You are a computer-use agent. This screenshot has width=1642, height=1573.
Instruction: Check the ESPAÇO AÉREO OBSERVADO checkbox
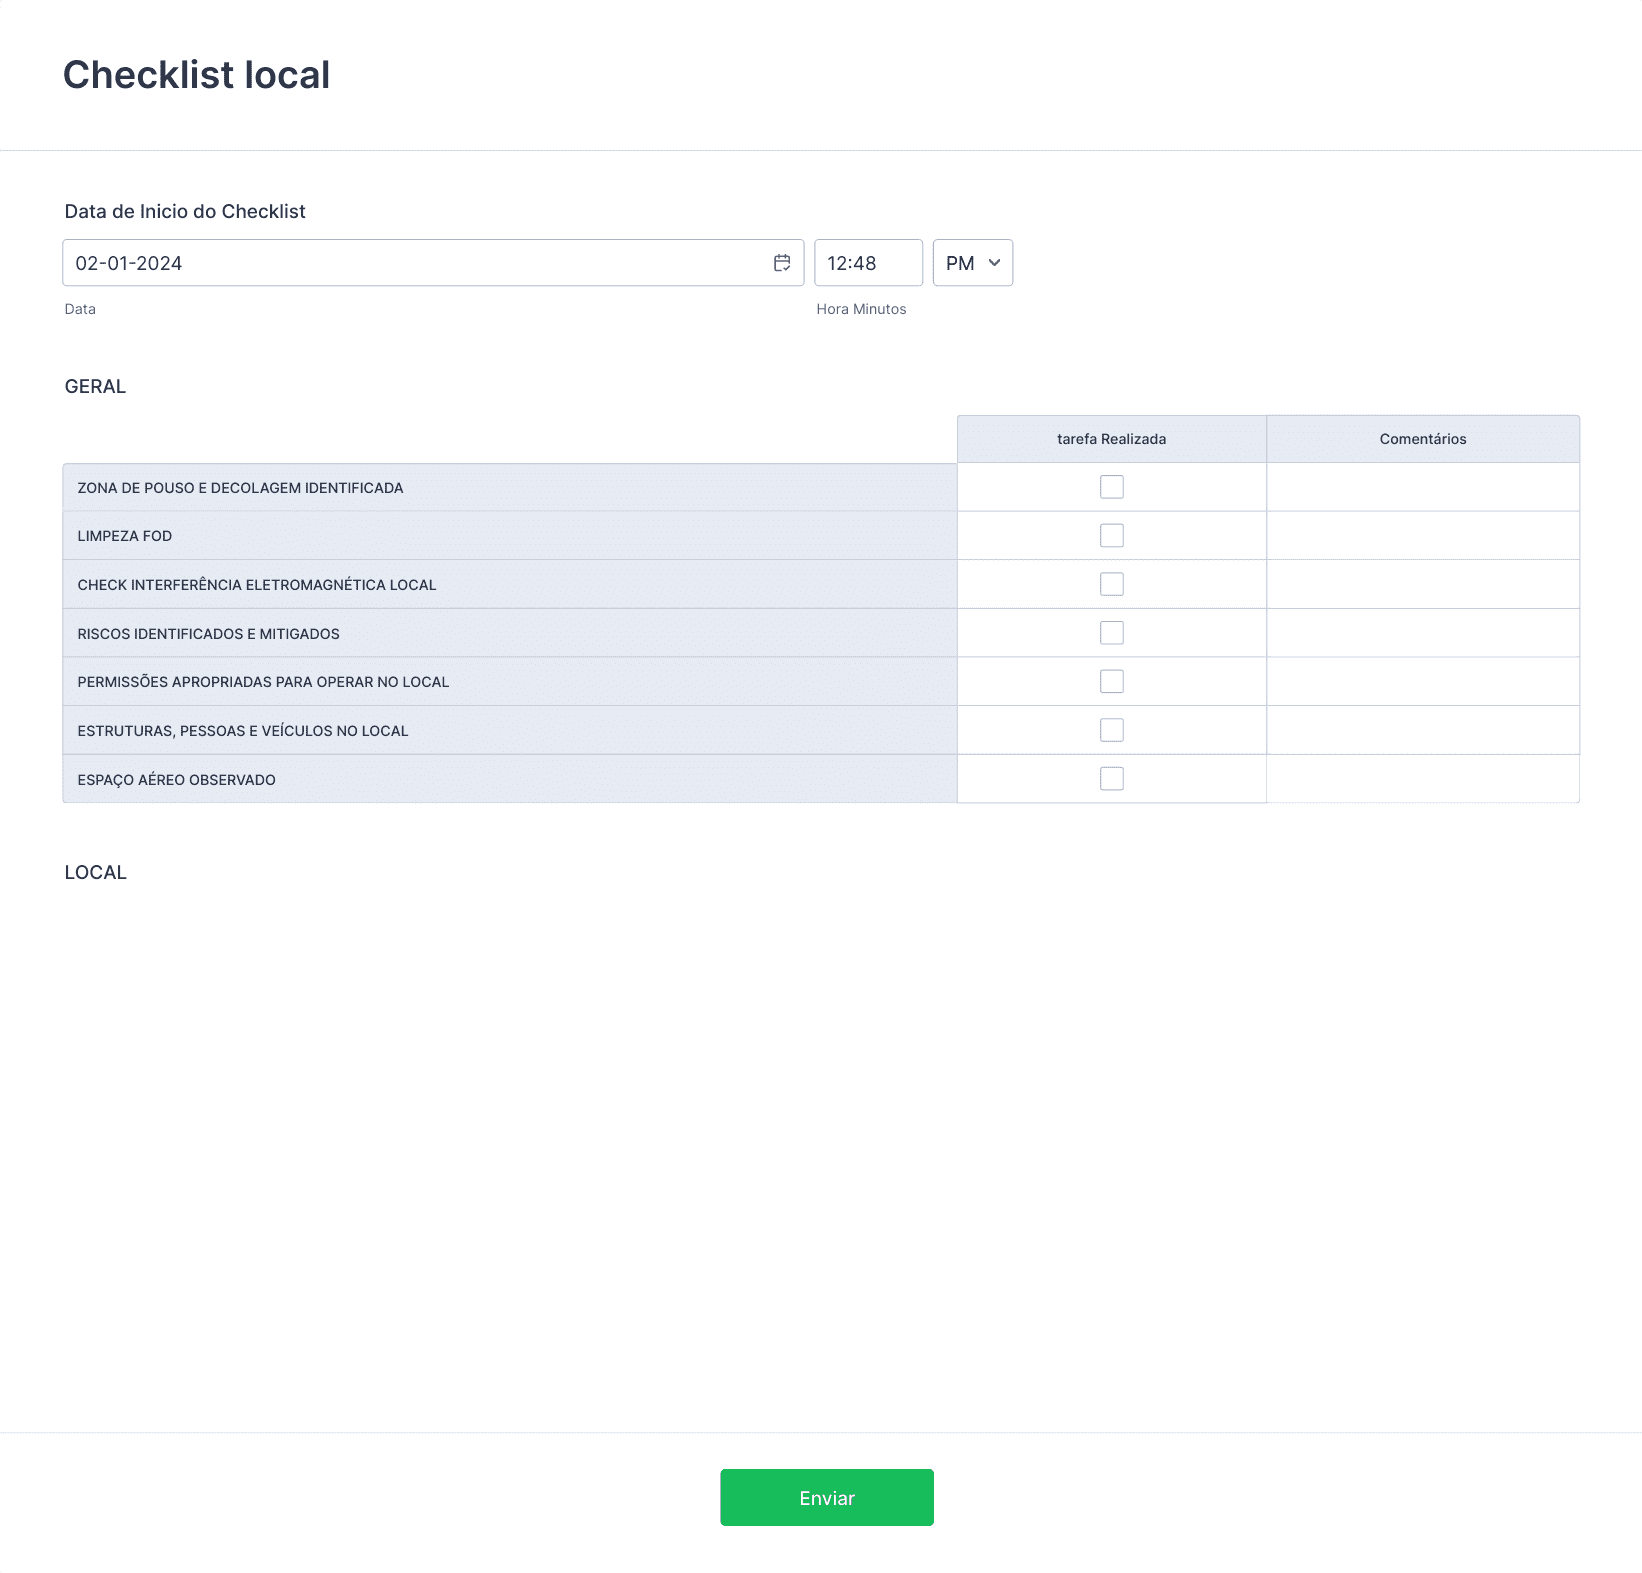point(1111,779)
